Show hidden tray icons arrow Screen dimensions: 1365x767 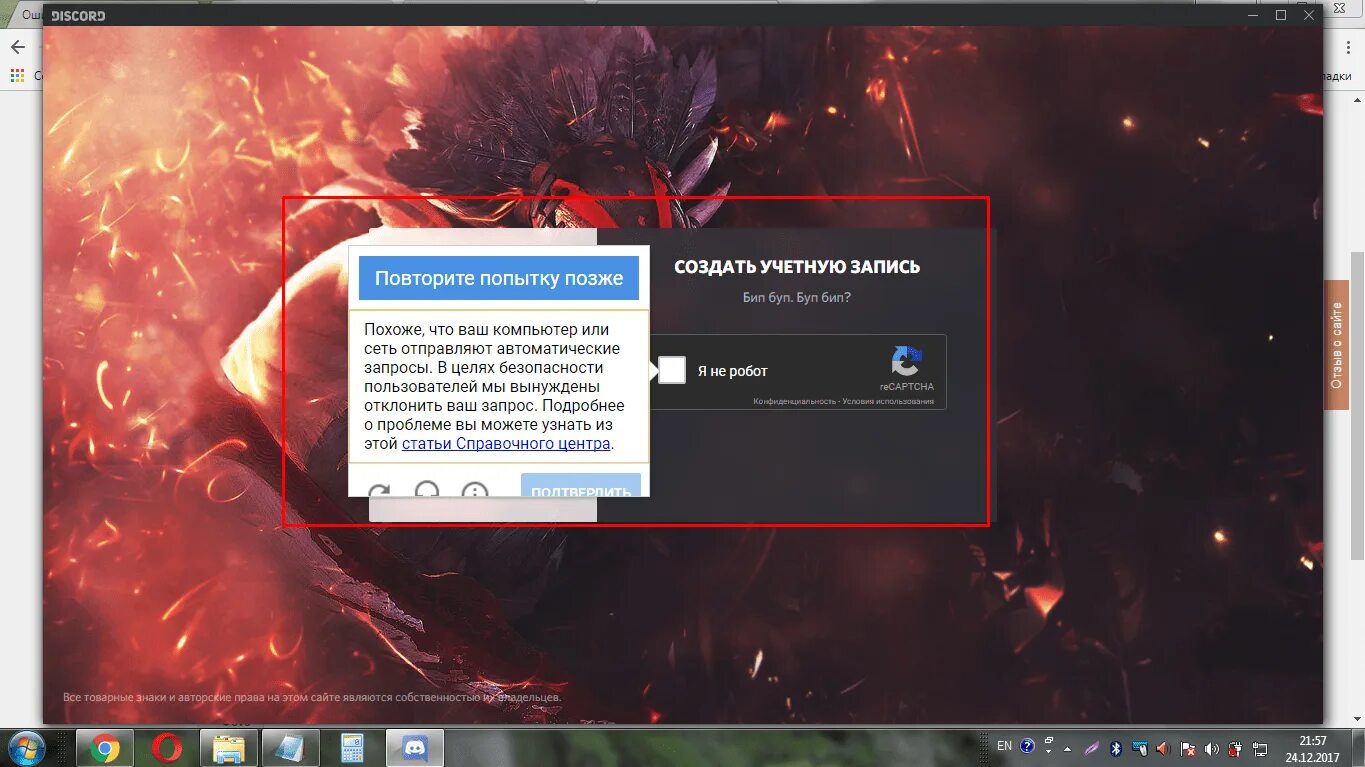(x=1068, y=748)
